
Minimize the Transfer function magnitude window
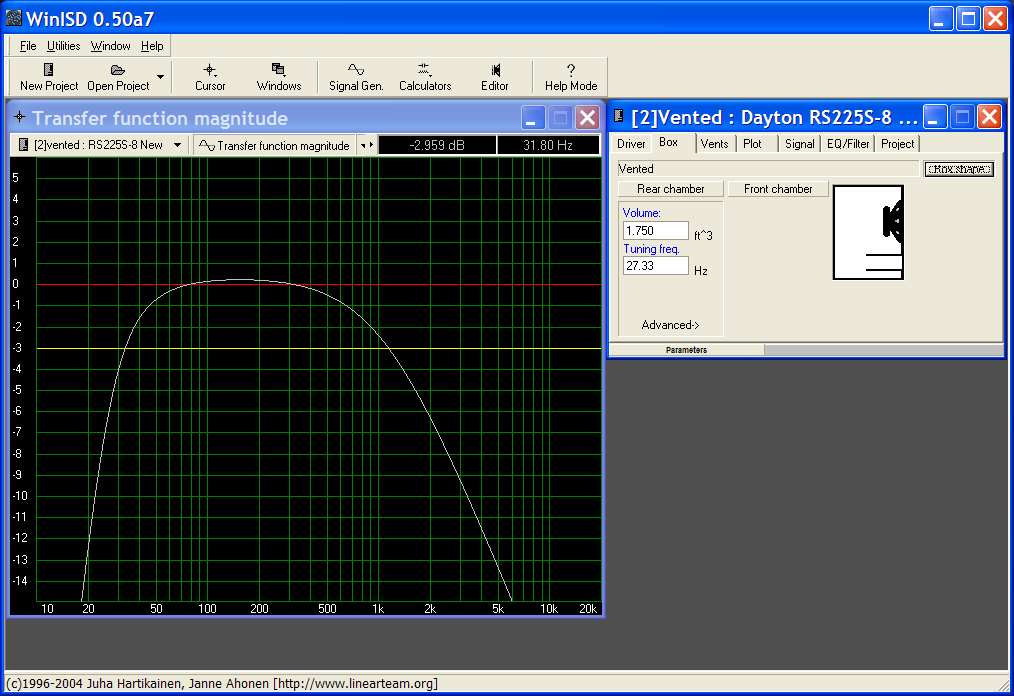532,118
